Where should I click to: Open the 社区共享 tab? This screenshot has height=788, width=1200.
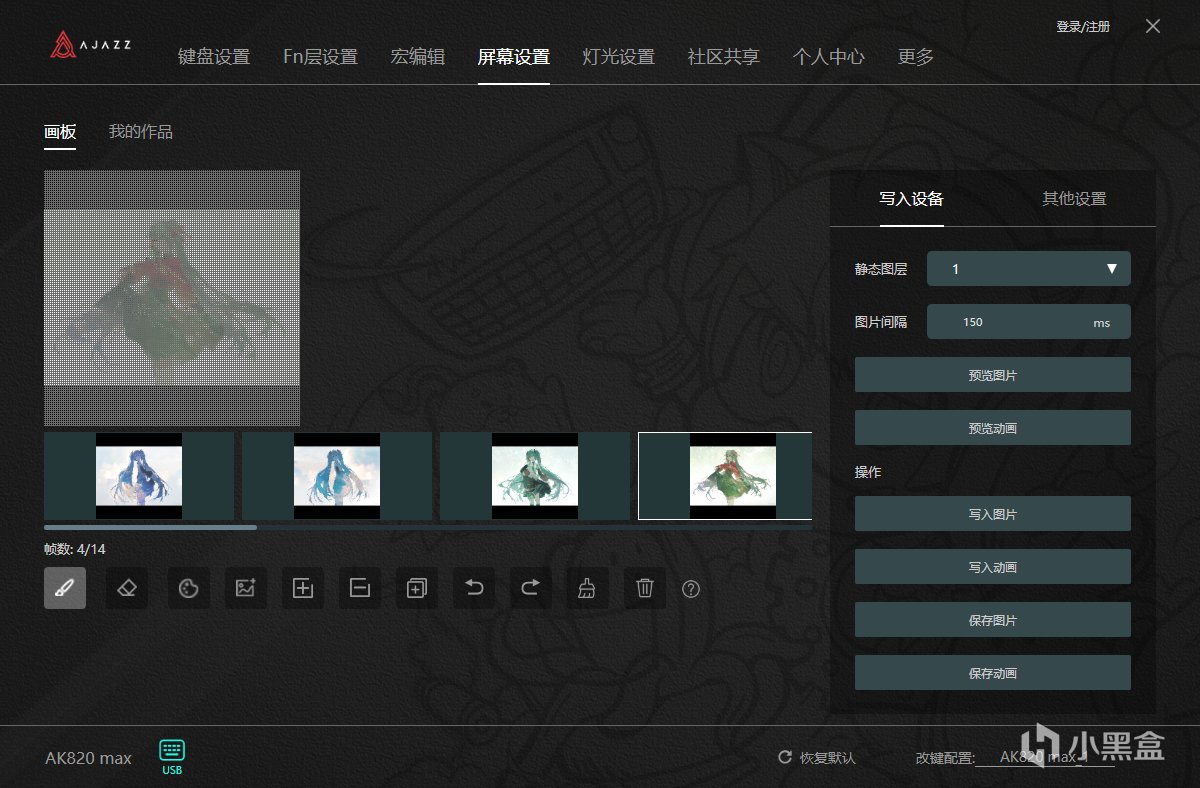point(724,57)
